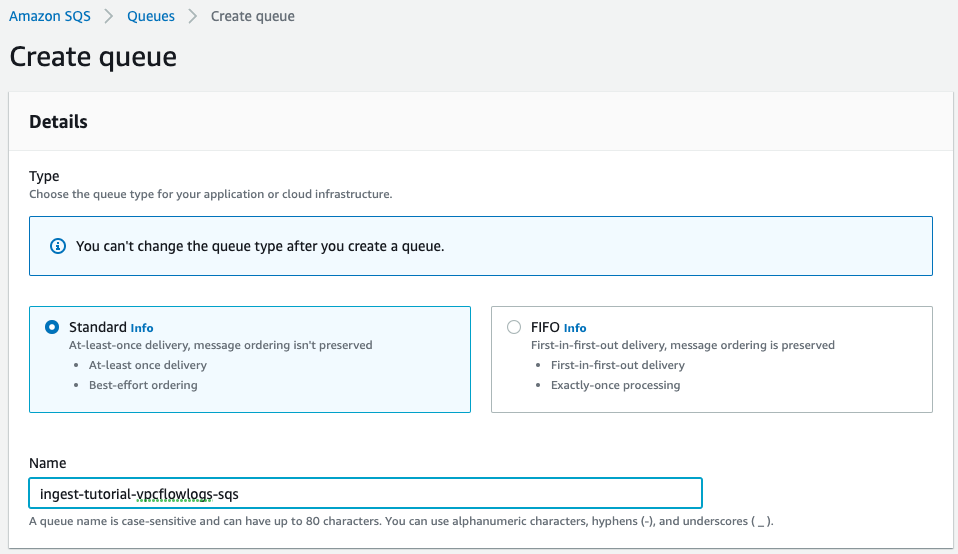958x554 pixels.
Task: Click the FIFO card description text
Action: 682,345
